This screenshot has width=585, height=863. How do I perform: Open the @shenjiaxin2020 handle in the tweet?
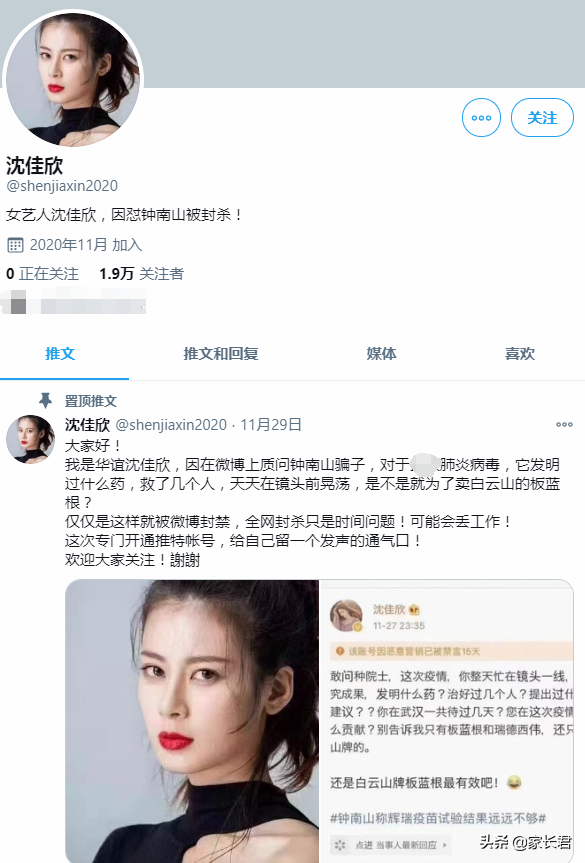pyautogui.click(x=171, y=425)
